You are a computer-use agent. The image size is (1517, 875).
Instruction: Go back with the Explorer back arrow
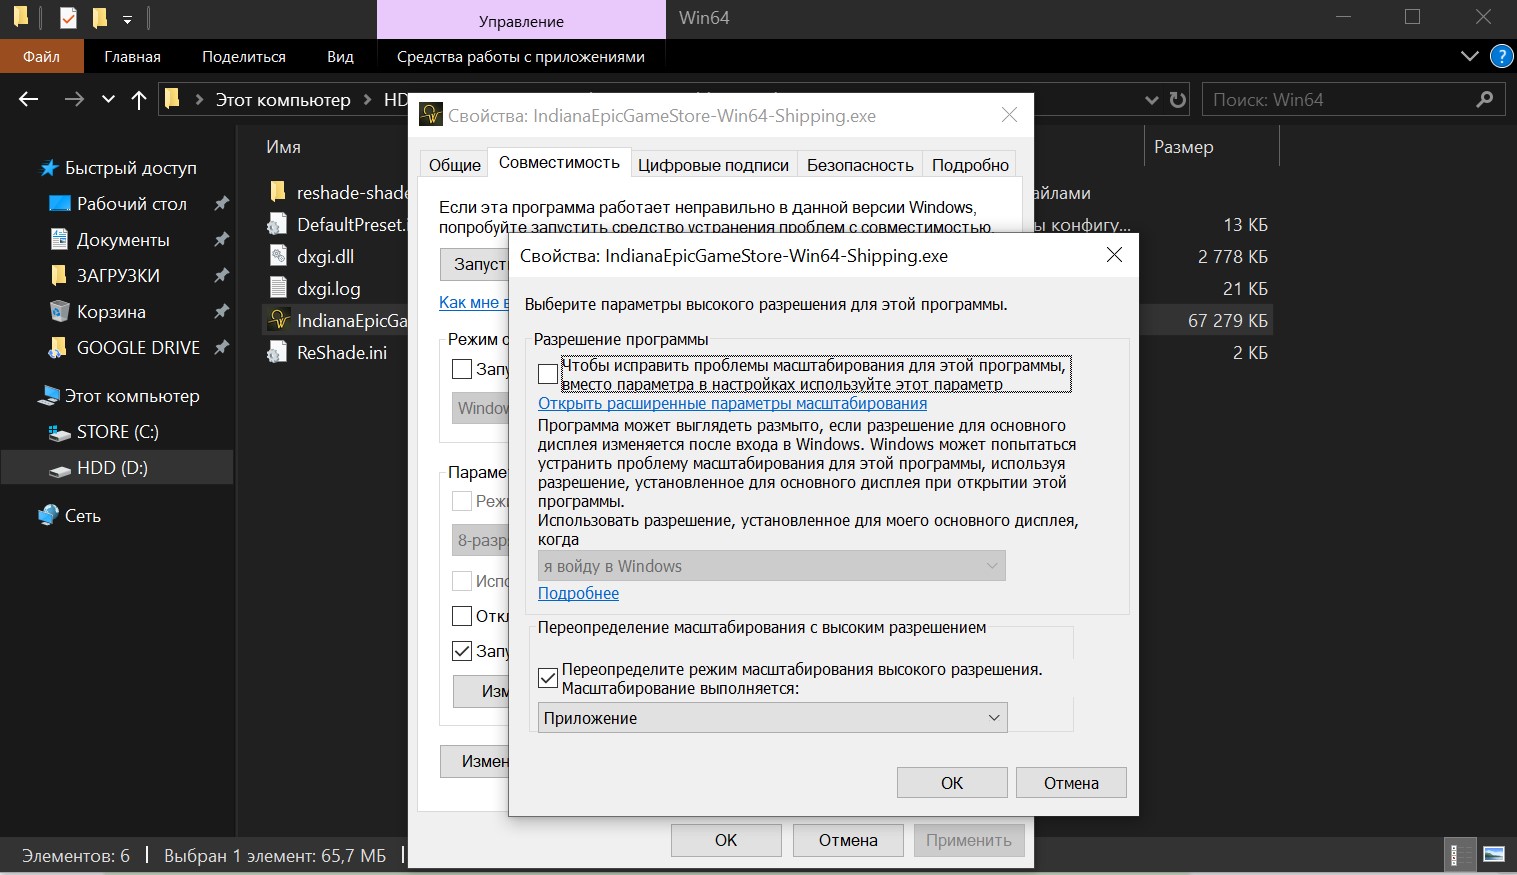coord(29,99)
